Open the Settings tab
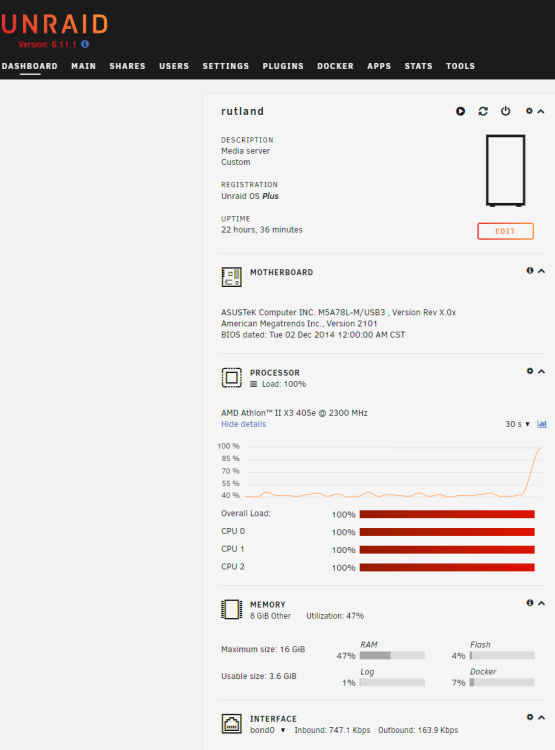The height and width of the screenshot is (750, 555). tap(226, 66)
